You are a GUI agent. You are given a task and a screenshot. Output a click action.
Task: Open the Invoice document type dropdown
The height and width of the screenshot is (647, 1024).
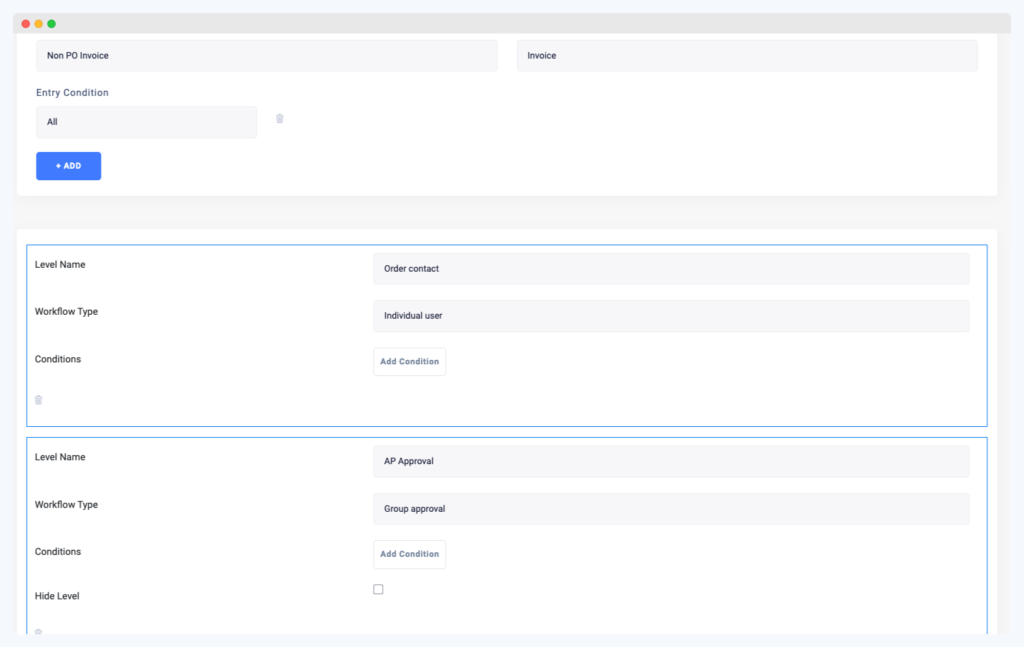click(x=746, y=55)
